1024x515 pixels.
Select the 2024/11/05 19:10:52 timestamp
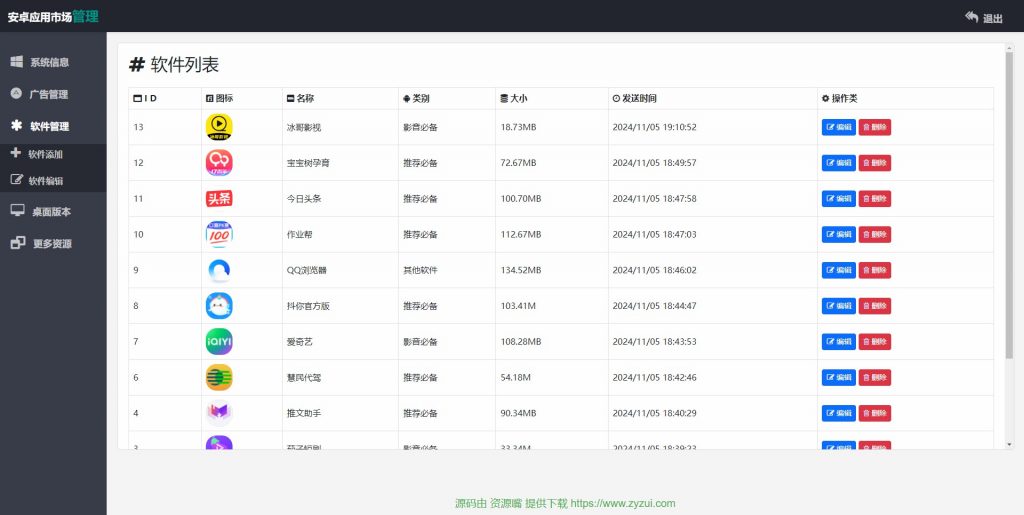(654, 127)
